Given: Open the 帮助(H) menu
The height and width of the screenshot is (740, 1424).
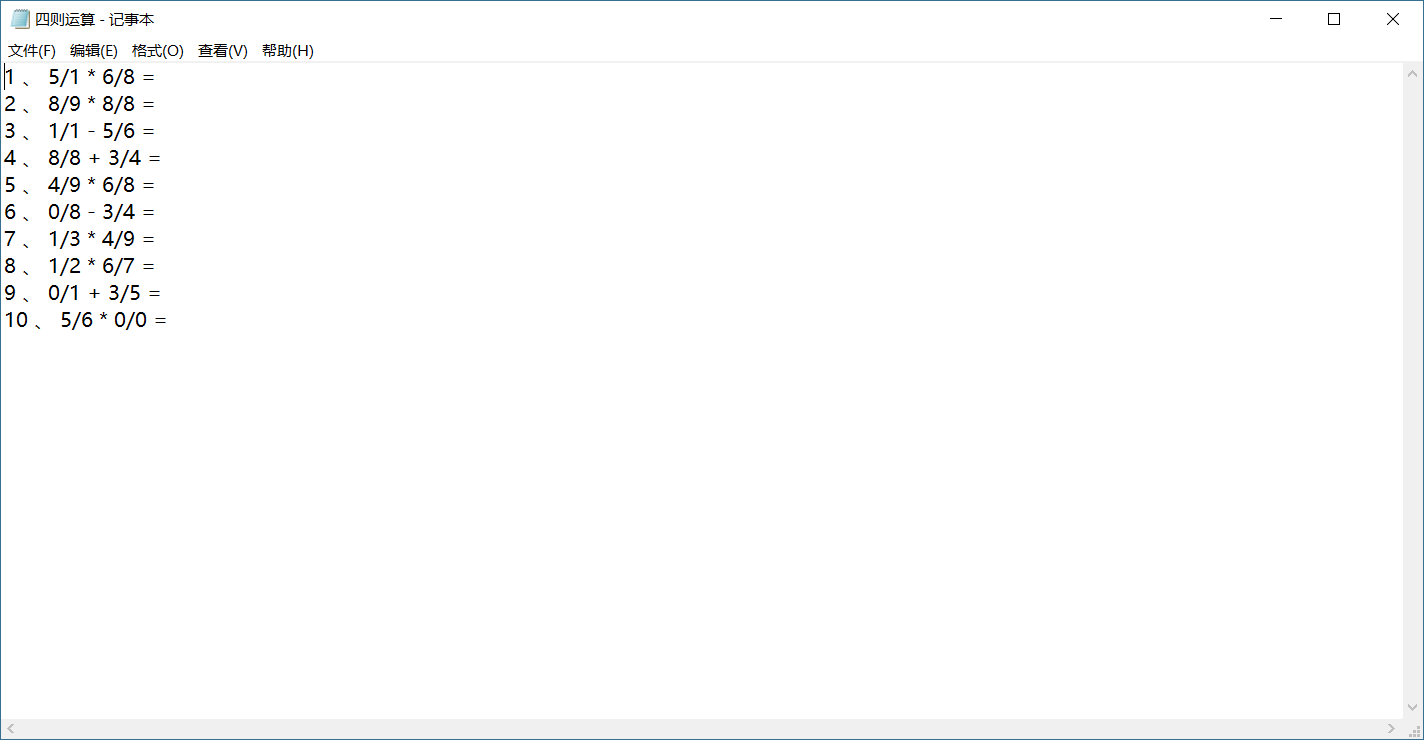Looking at the screenshot, I should pyautogui.click(x=288, y=51).
